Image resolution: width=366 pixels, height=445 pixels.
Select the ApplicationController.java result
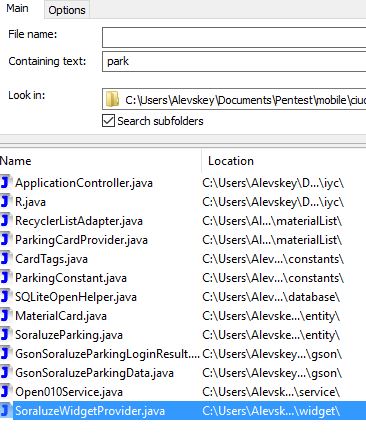click(x=84, y=183)
